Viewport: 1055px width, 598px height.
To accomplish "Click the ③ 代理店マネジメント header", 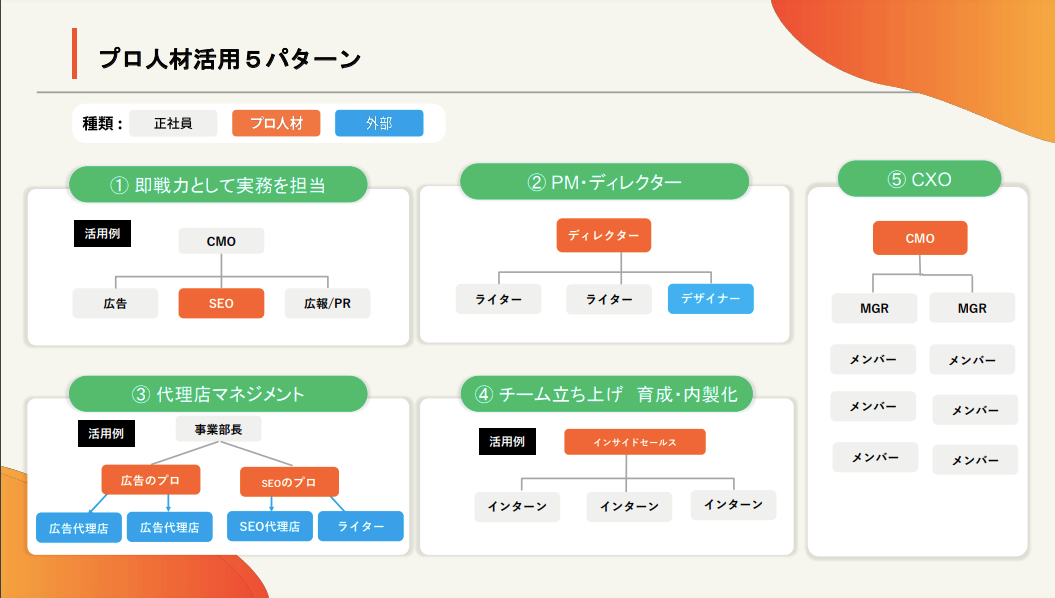I will point(218,394).
